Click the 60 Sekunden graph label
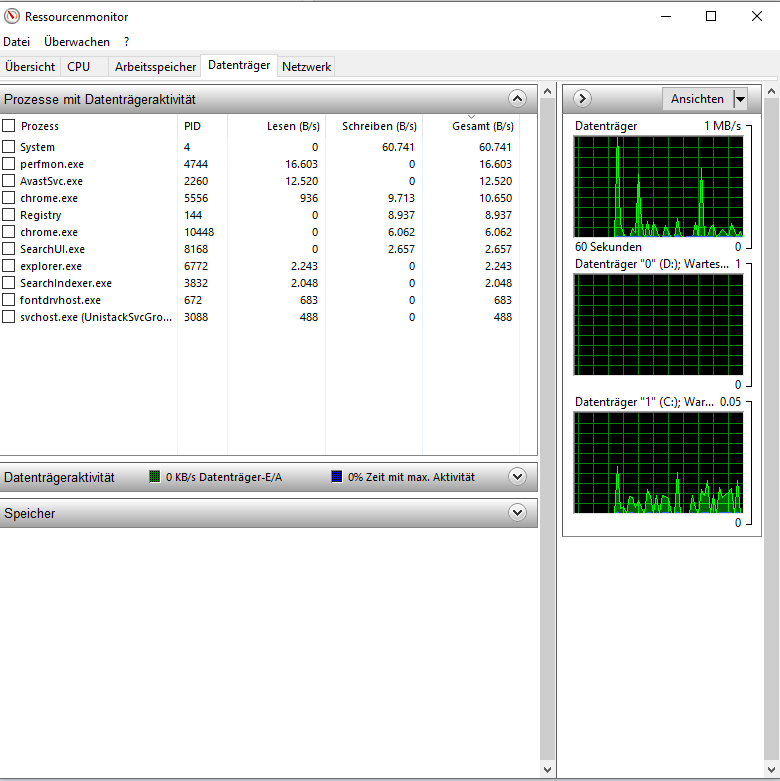The image size is (780, 781). click(608, 247)
